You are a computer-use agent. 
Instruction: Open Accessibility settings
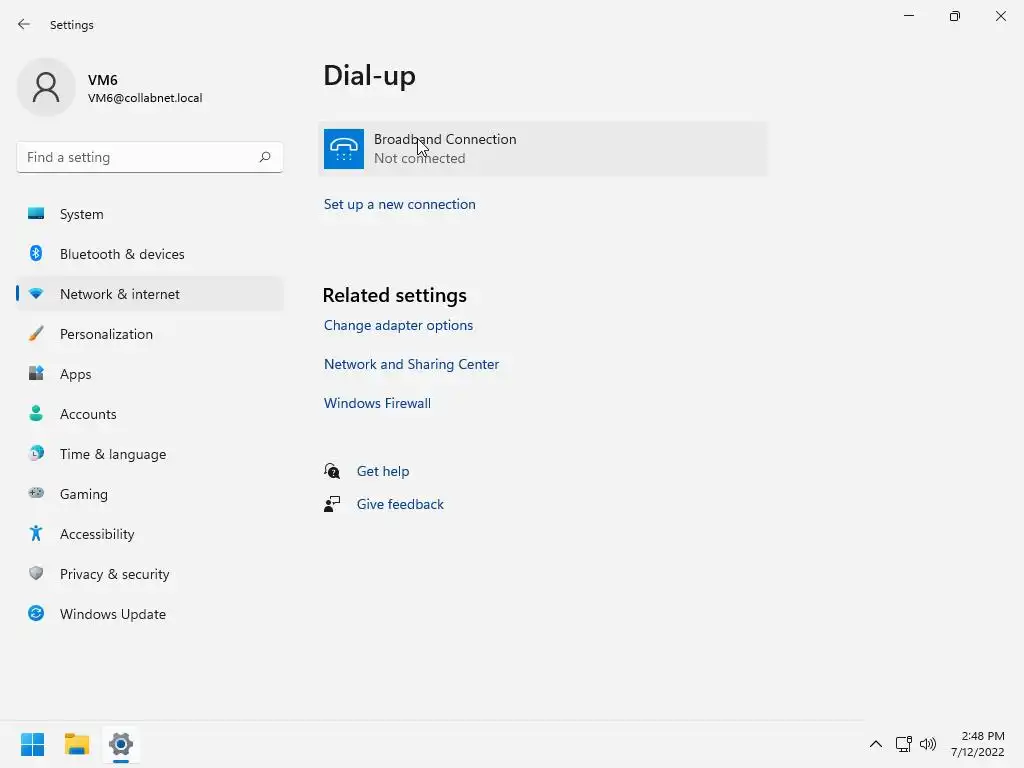tap(97, 534)
